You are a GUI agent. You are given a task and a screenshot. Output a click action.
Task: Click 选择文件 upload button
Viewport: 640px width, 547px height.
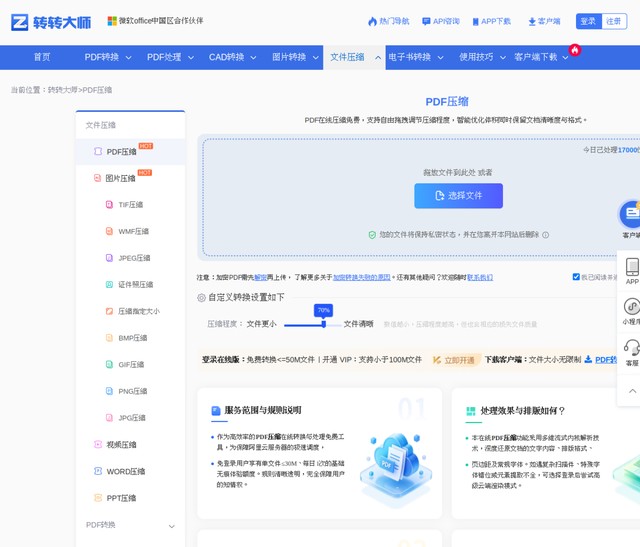(458, 196)
